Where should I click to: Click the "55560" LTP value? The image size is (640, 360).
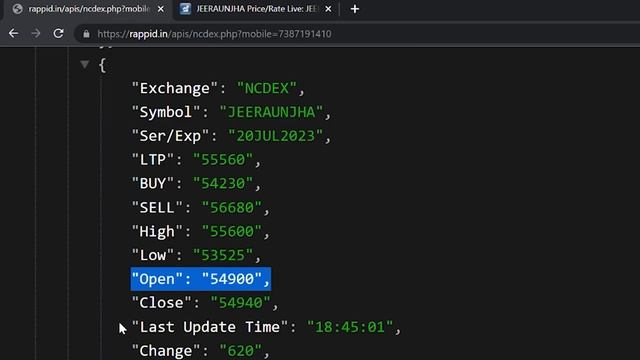(223, 160)
